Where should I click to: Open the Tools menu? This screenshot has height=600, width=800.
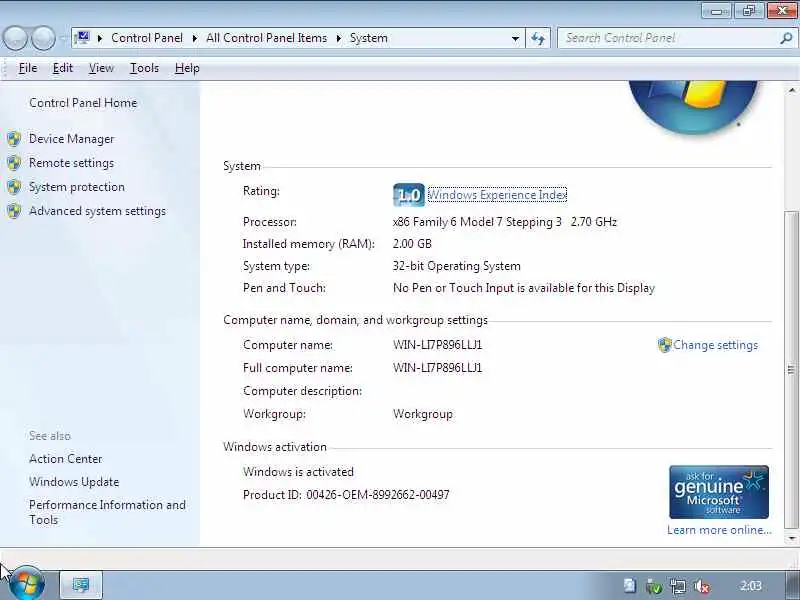pos(144,68)
